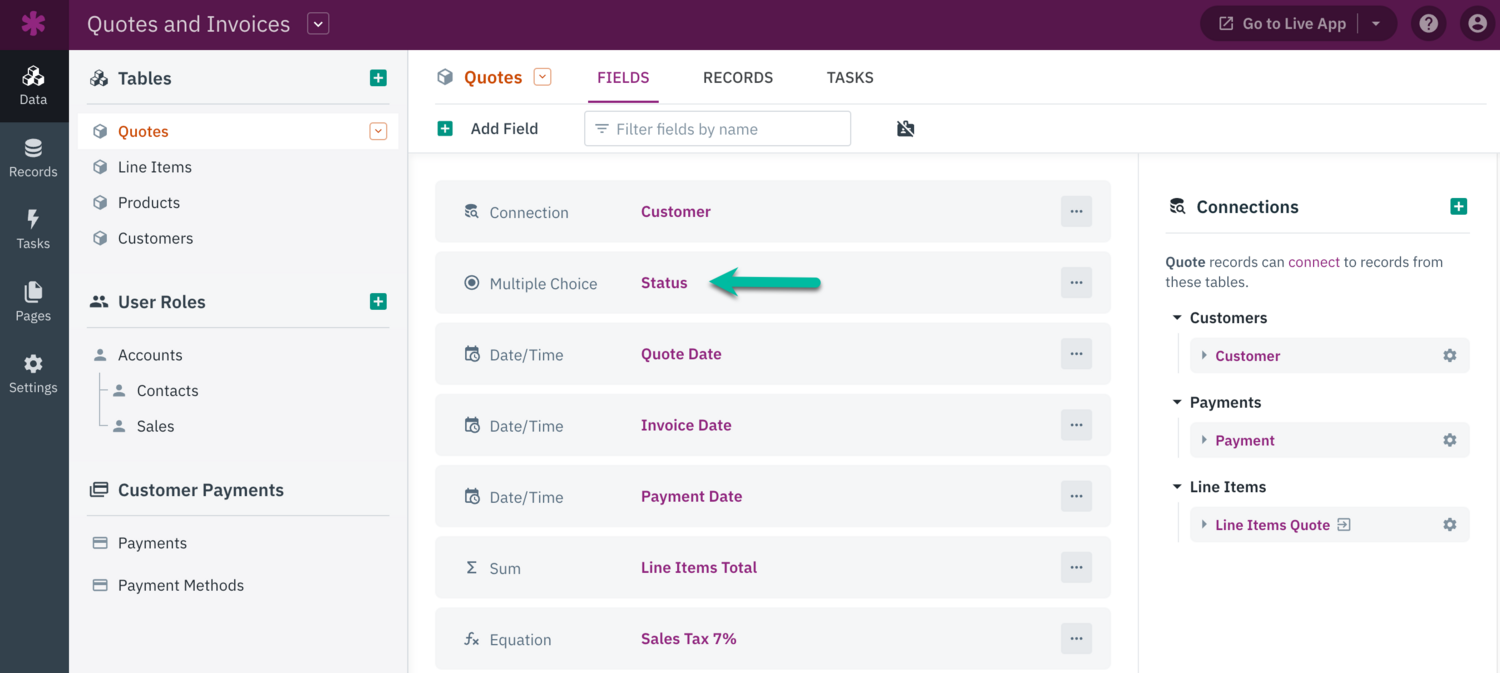Collapse the Customers connections group
The height and width of the screenshot is (673, 1500).
click(x=1177, y=318)
